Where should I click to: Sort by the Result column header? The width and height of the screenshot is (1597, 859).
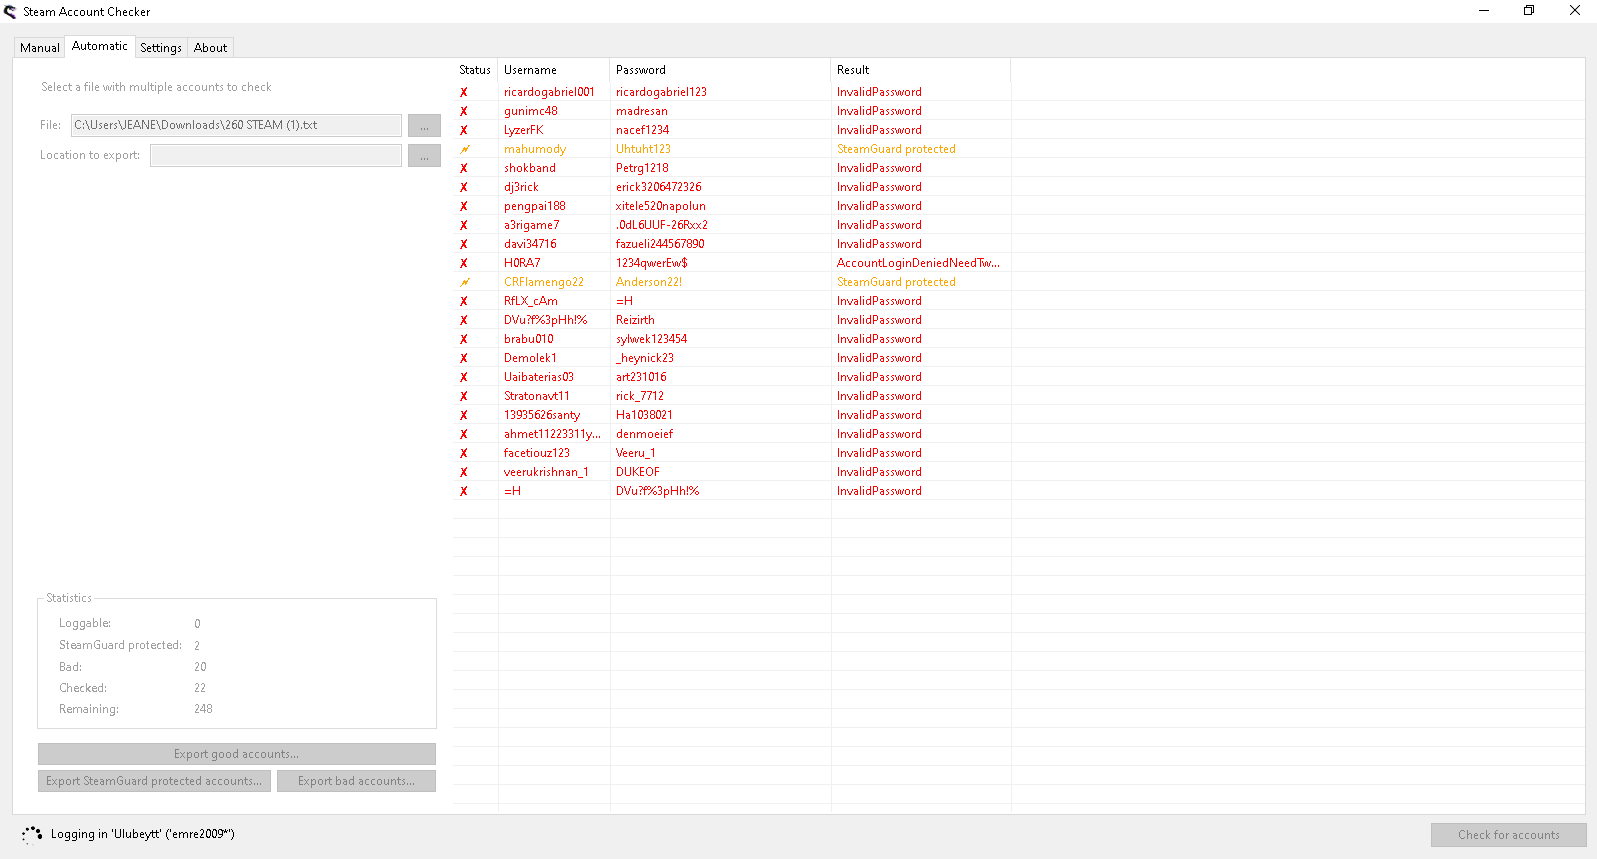click(921, 70)
